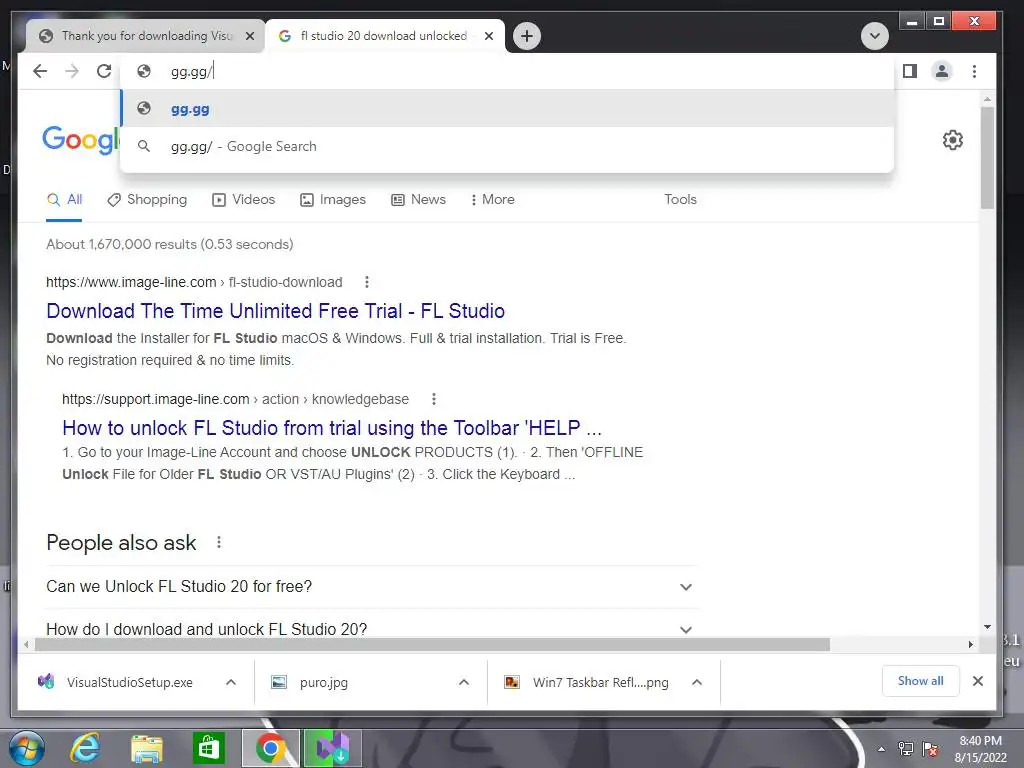
Task: Open the side panel icon
Action: coord(910,71)
